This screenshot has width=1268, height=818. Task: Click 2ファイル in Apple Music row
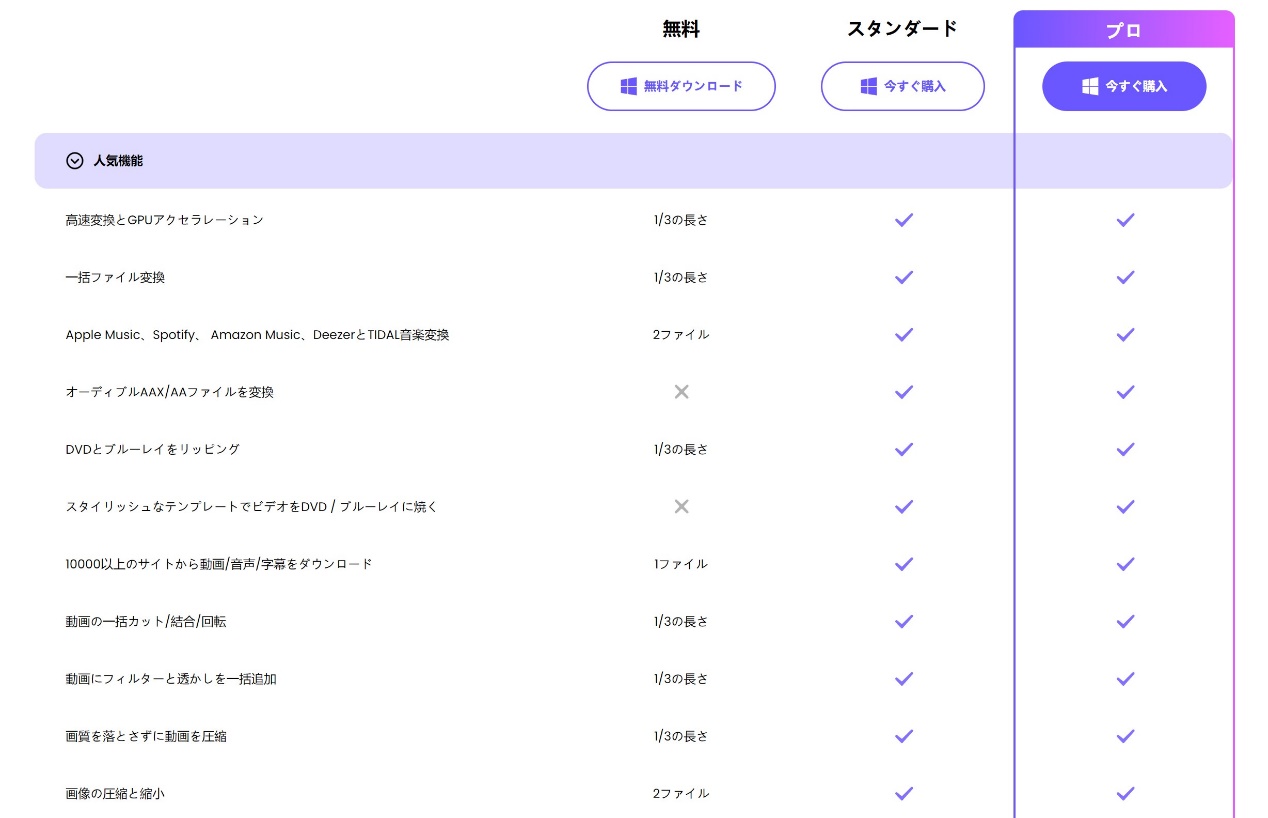681,335
